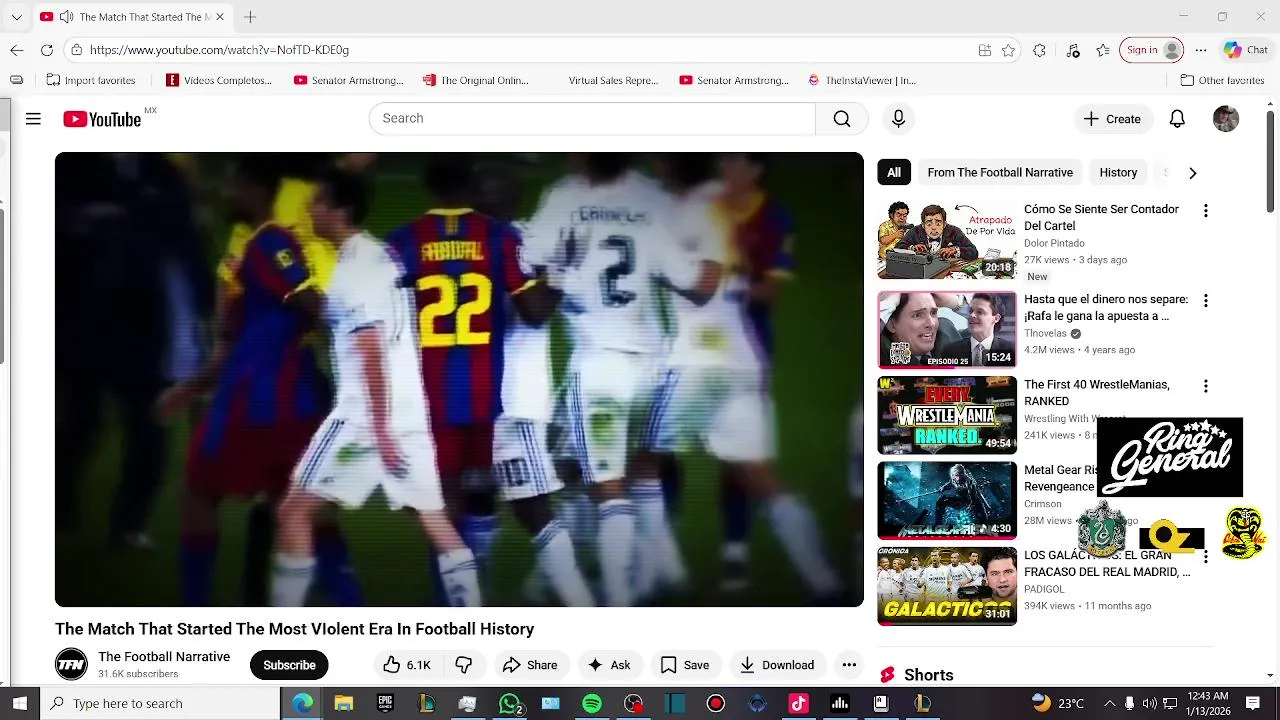Select From The Football Narrative chip
This screenshot has height=720, width=1280.
(1000, 172)
